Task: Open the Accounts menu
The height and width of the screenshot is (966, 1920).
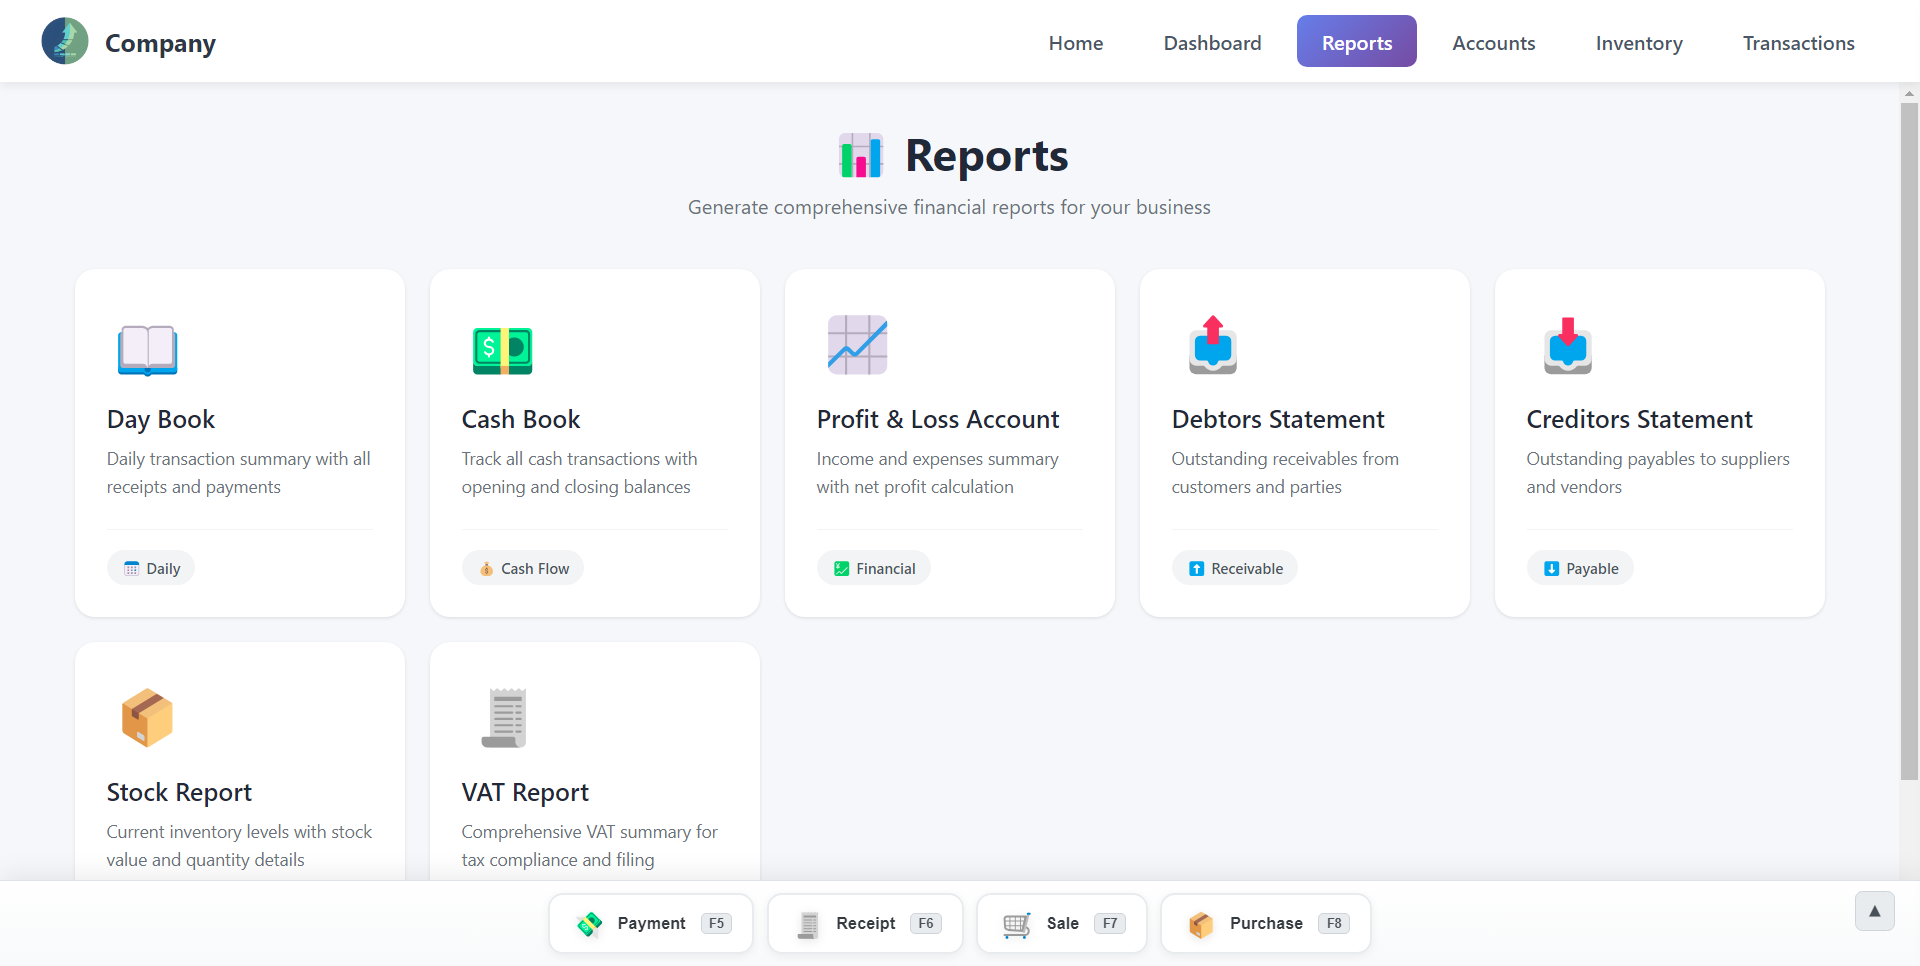Action: click(1493, 43)
